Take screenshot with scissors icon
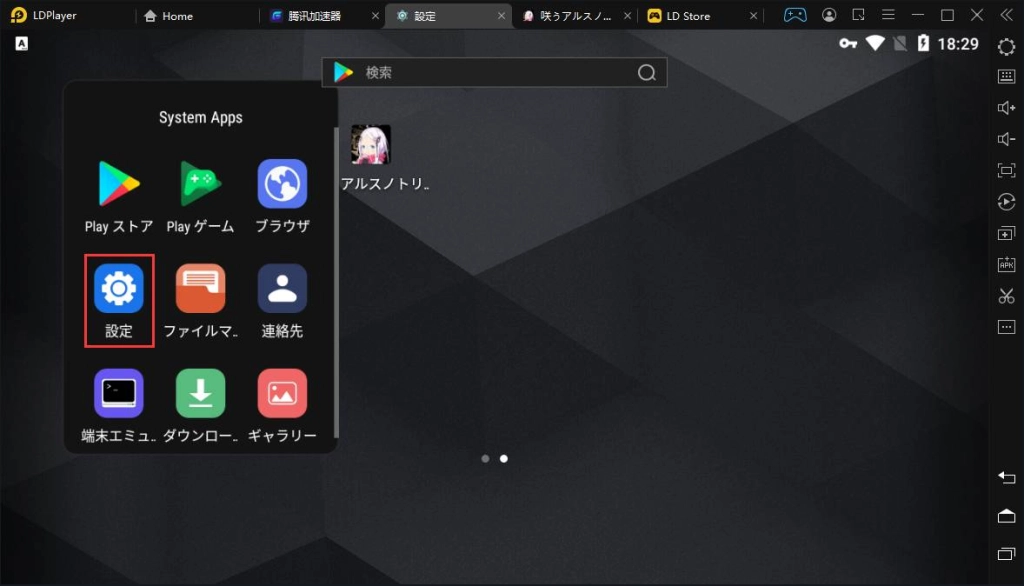Screen dimensions: 1024x586 pyautogui.click(x=1006, y=296)
